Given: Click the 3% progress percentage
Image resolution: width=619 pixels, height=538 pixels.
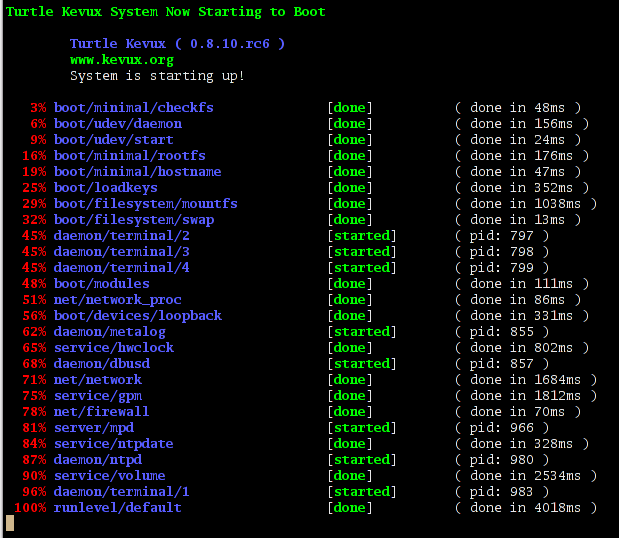Looking at the screenshot, I should pyautogui.click(x=38, y=108).
